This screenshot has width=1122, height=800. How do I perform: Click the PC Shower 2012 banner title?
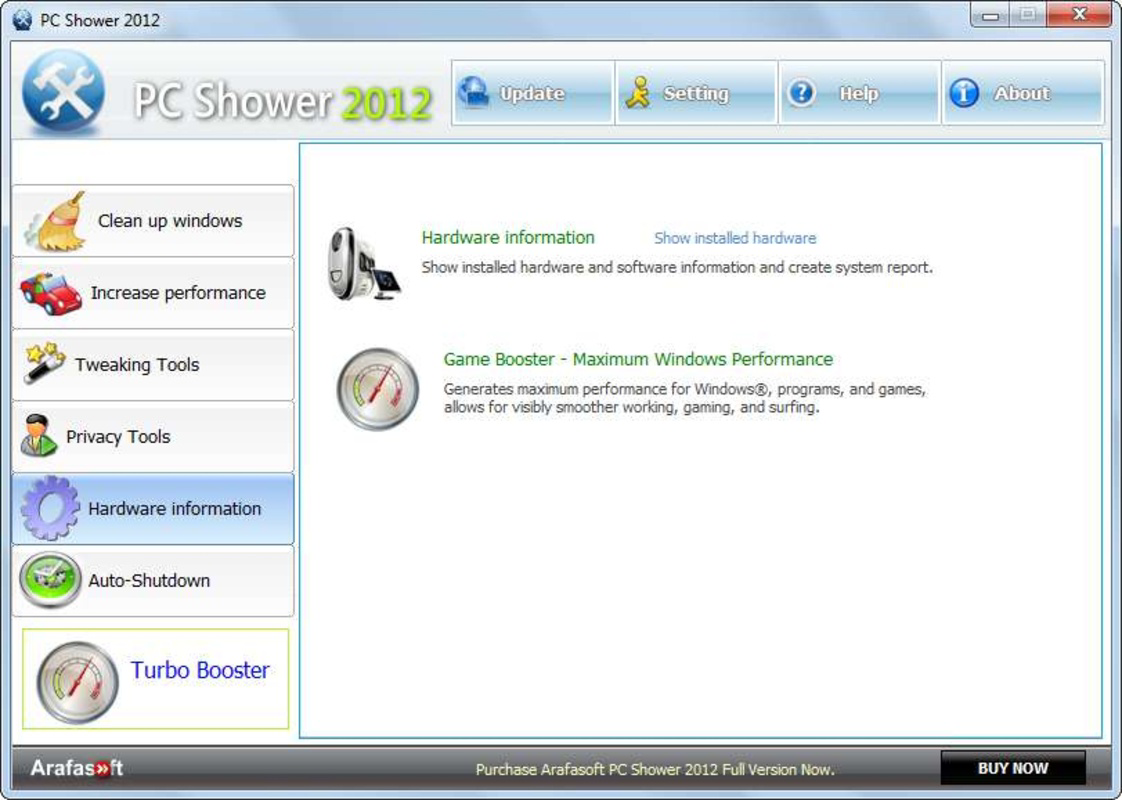click(283, 100)
